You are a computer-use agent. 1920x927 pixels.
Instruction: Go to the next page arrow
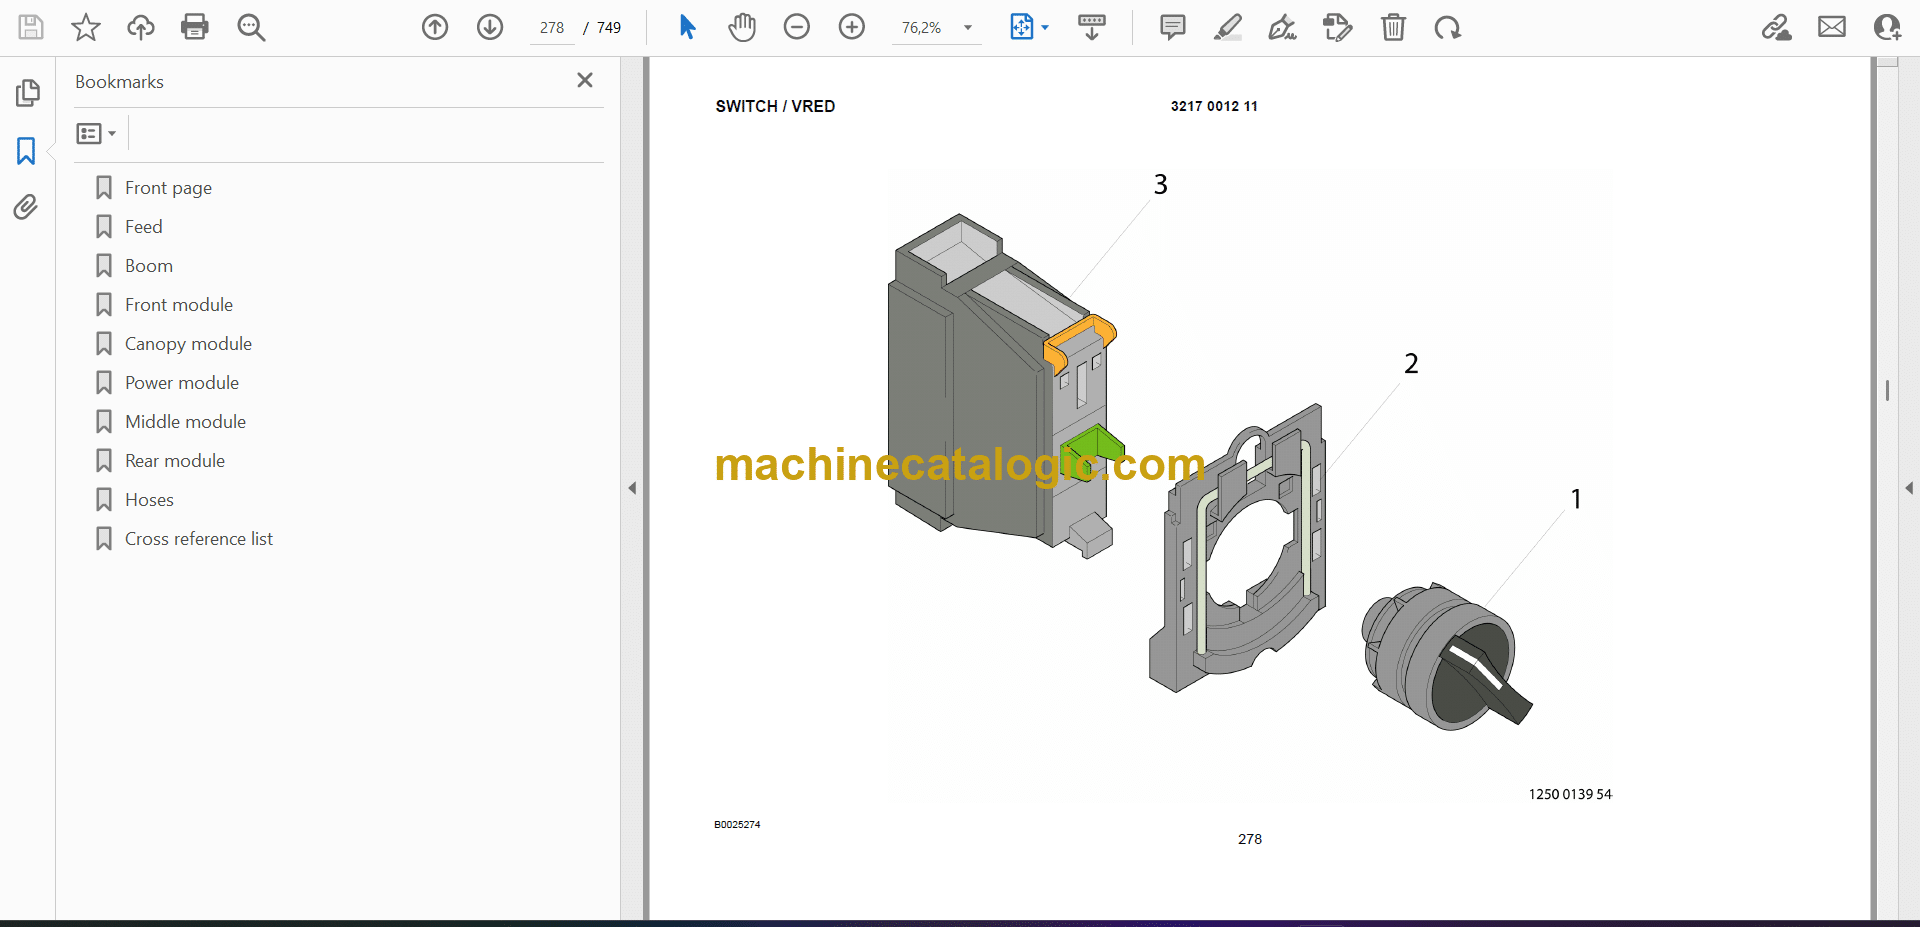[x=490, y=27]
